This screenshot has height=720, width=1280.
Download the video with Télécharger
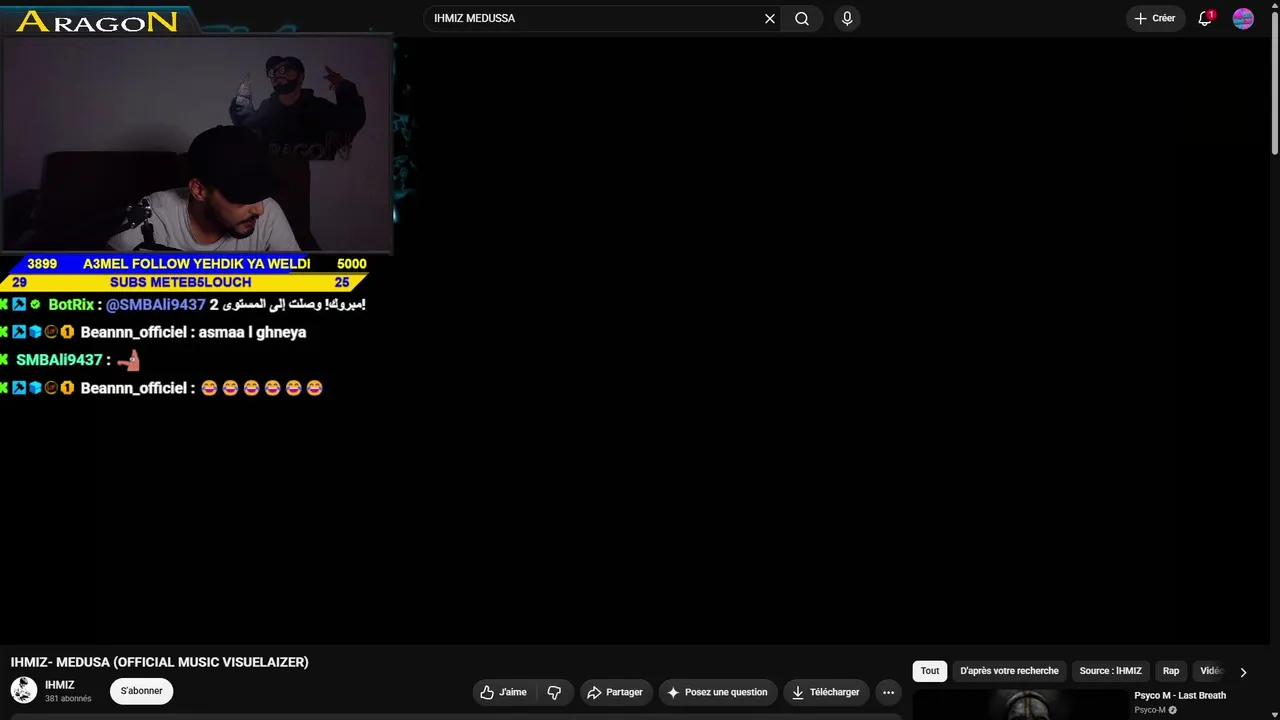tap(826, 692)
